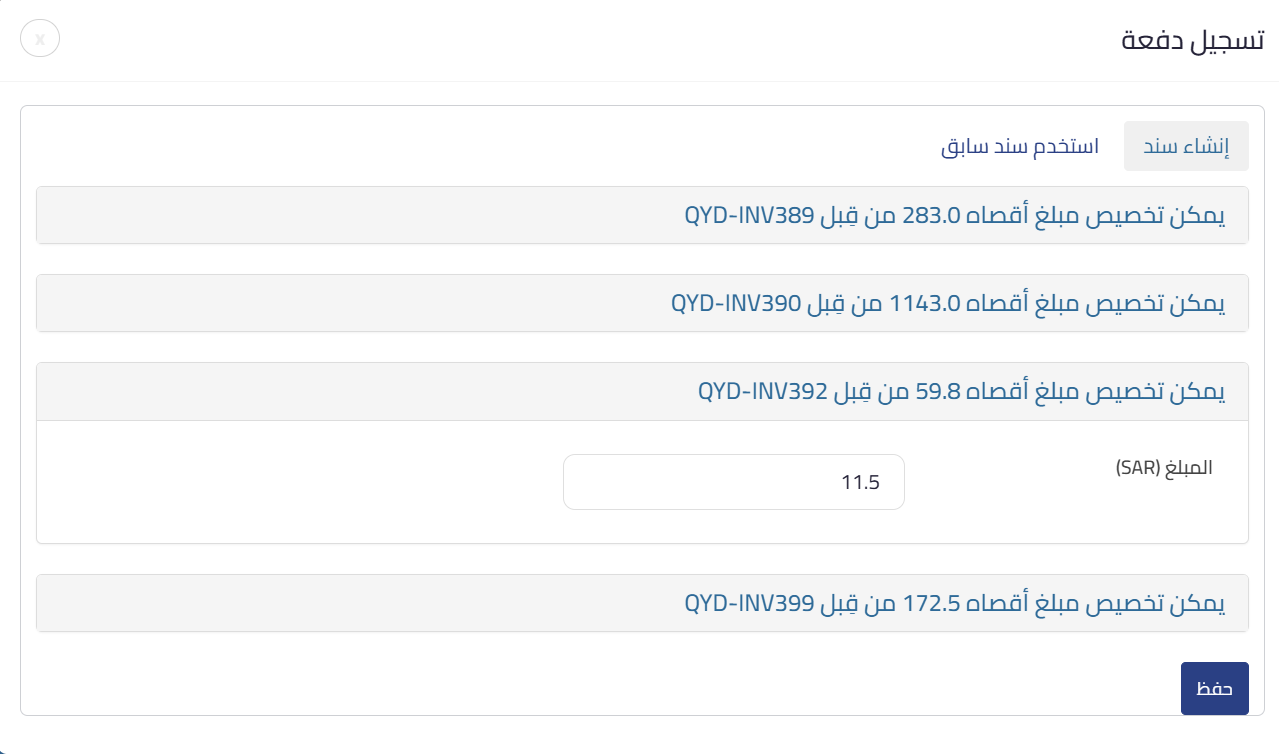Expand the QYD-INV399 invoice accordion

click(x=956, y=602)
